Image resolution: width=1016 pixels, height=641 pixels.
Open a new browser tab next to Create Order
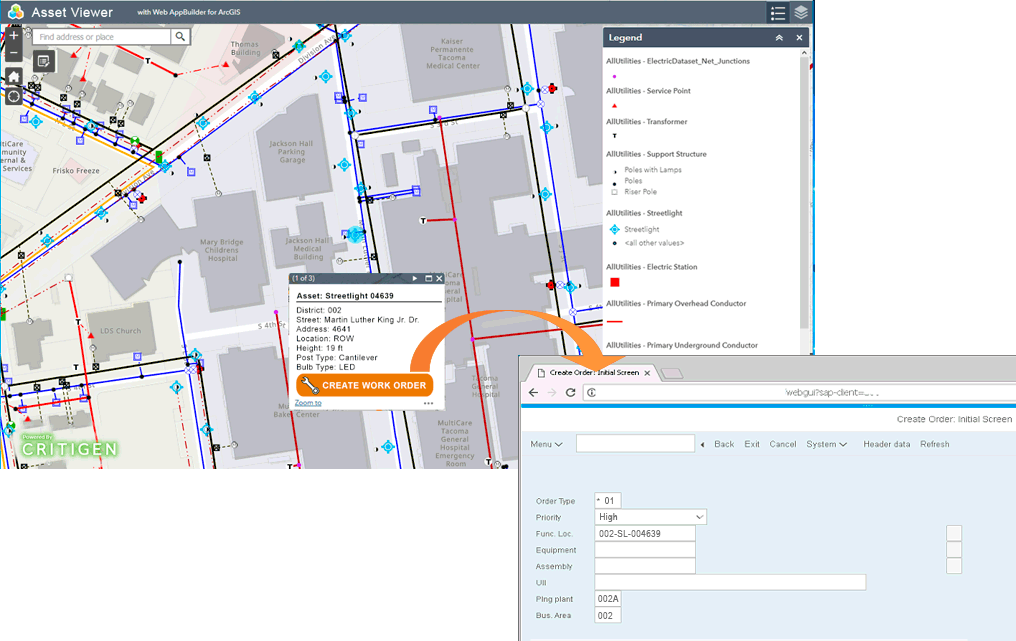[672, 373]
